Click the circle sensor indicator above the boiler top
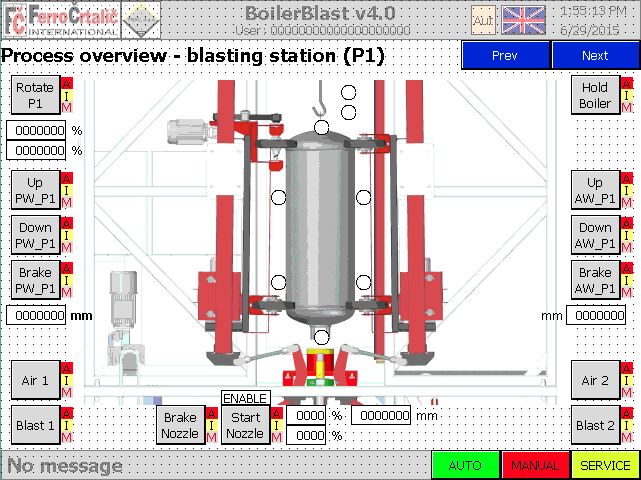This screenshot has width=641, height=480. tap(322, 128)
